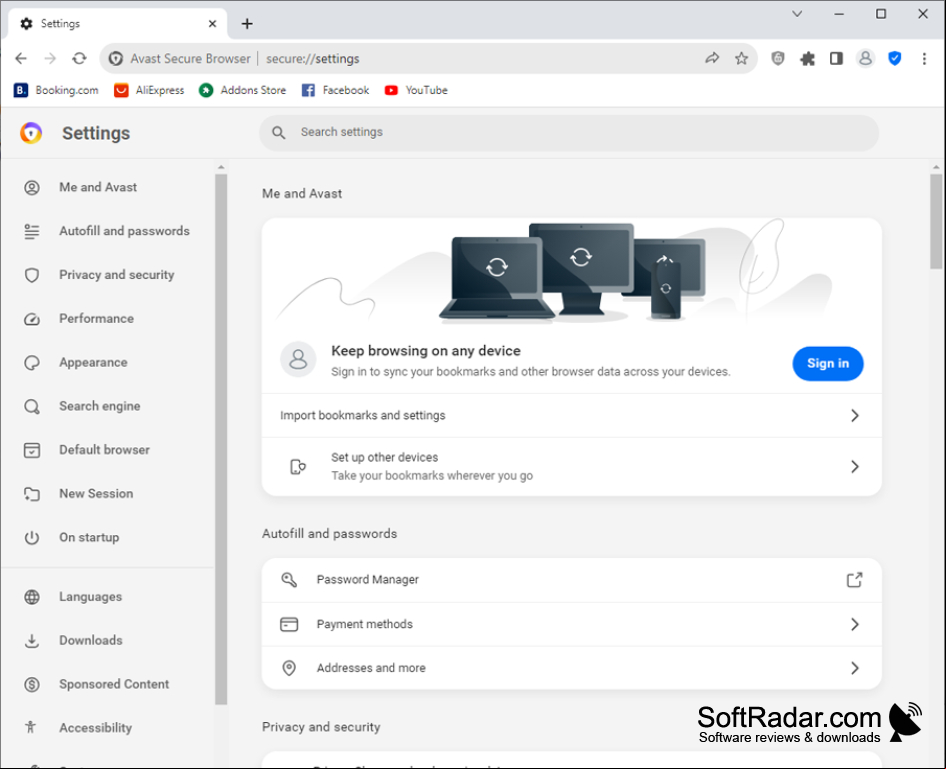Viewport: 946px width, 769px height.
Task: Open the Languages section
Action: (x=90, y=597)
